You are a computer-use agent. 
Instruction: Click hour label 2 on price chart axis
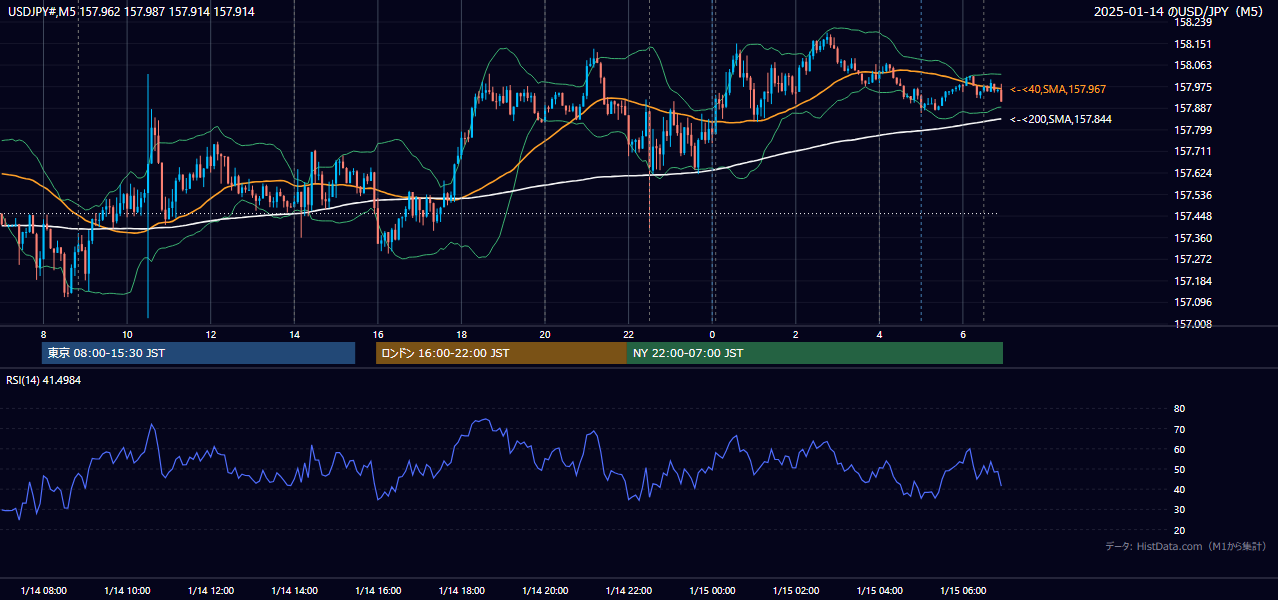(795, 334)
